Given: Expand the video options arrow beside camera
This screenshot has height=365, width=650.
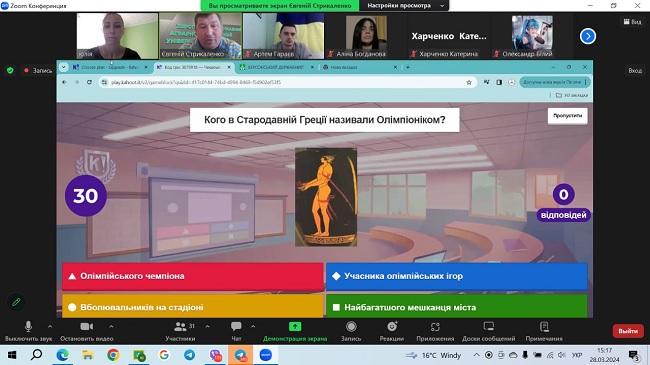Looking at the screenshot, I should pyautogui.click(x=111, y=327).
